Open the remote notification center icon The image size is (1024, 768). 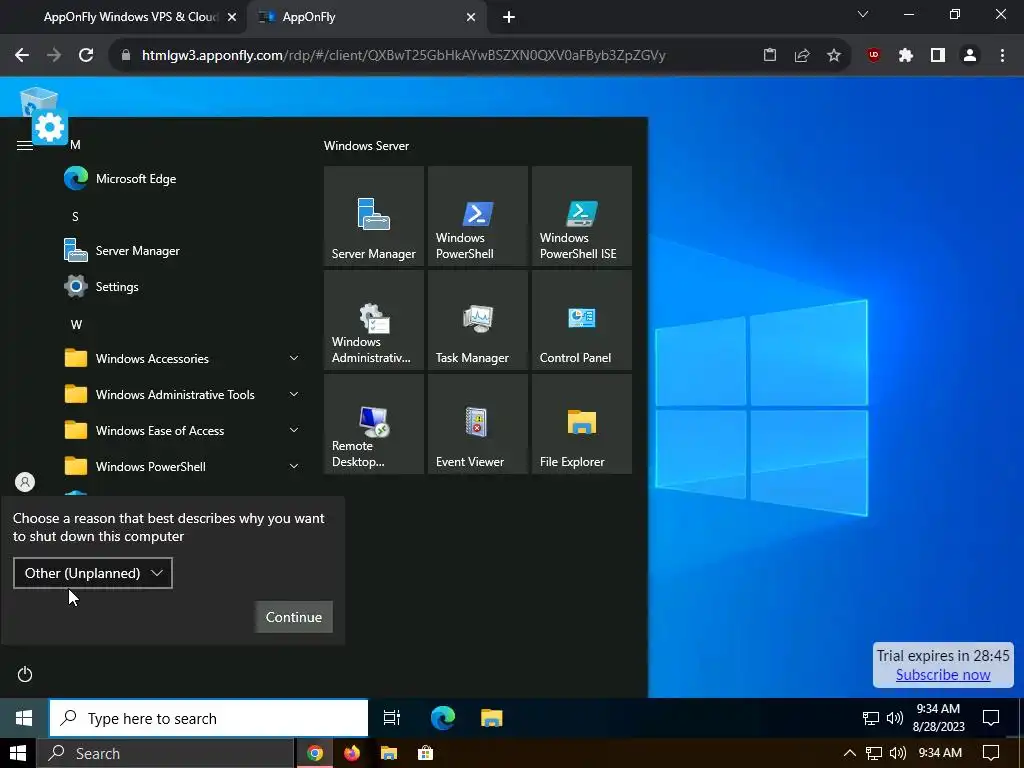(991, 718)
